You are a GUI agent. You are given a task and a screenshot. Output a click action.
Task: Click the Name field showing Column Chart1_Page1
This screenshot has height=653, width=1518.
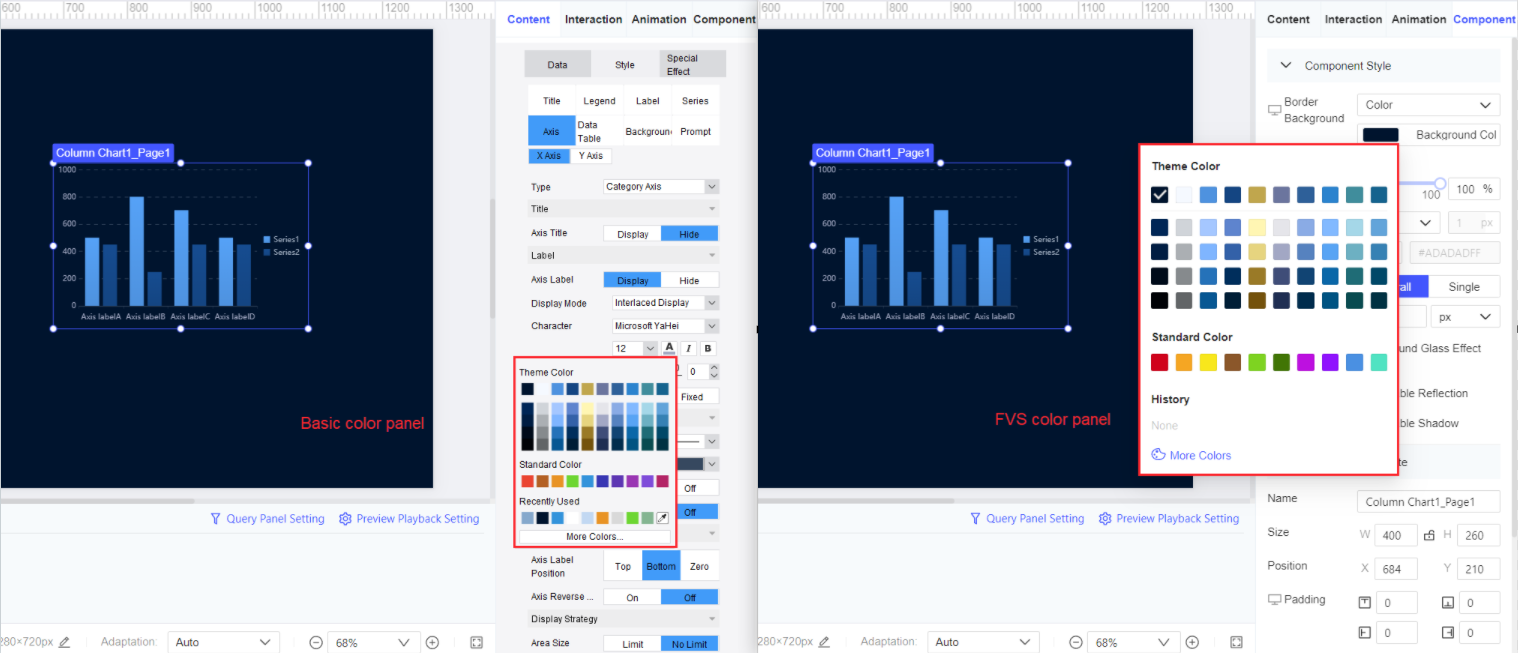(1428, 501)
